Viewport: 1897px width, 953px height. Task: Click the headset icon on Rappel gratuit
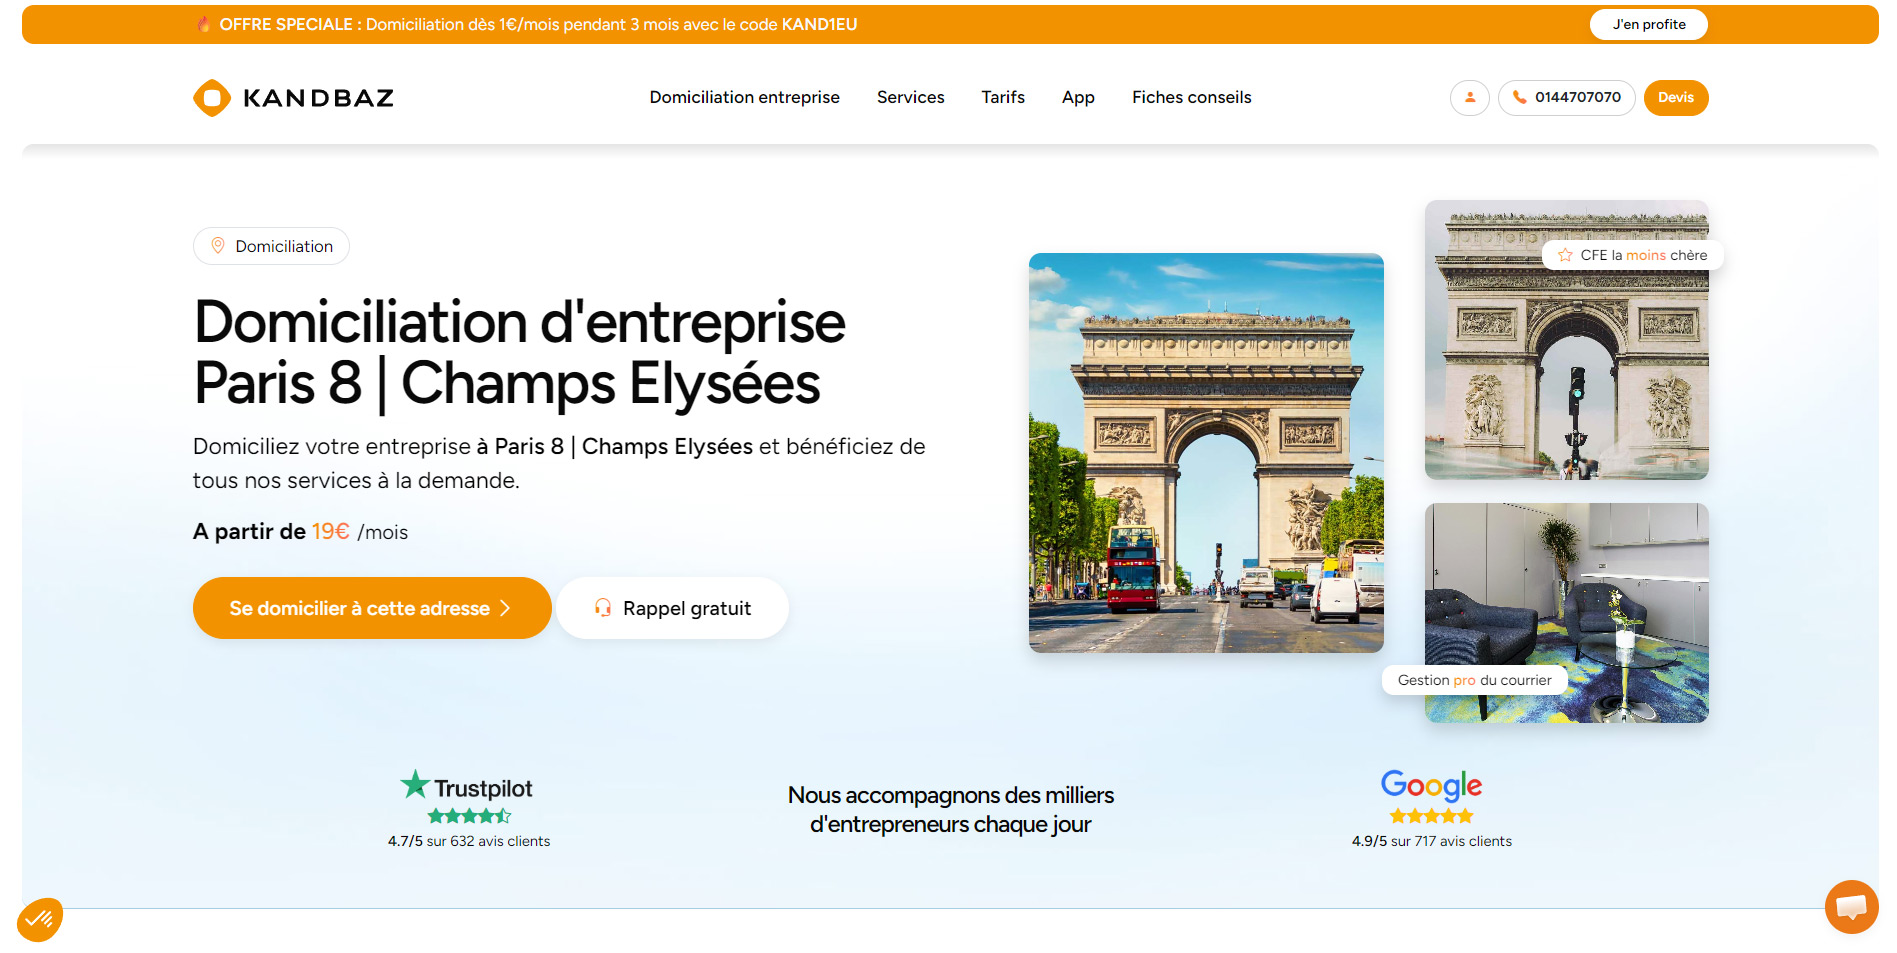click(x=603, y=608)
